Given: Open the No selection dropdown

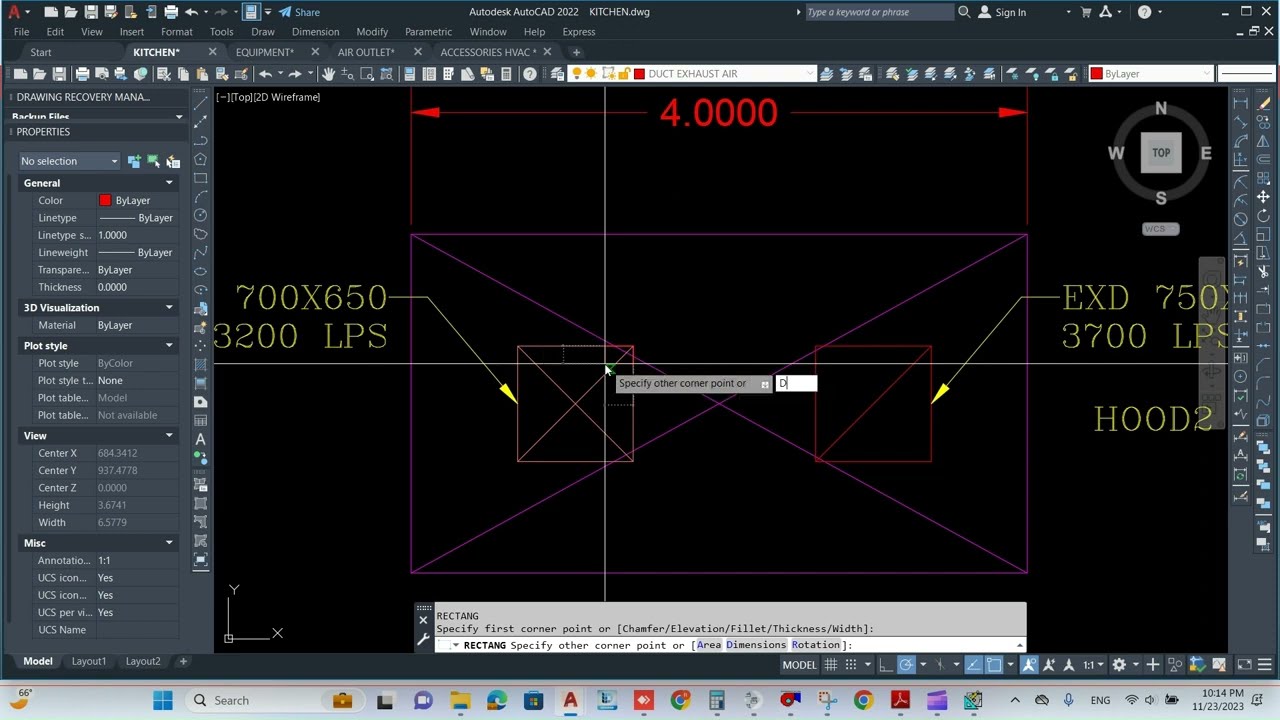Looking at the screenshot, I should point(69,161).
